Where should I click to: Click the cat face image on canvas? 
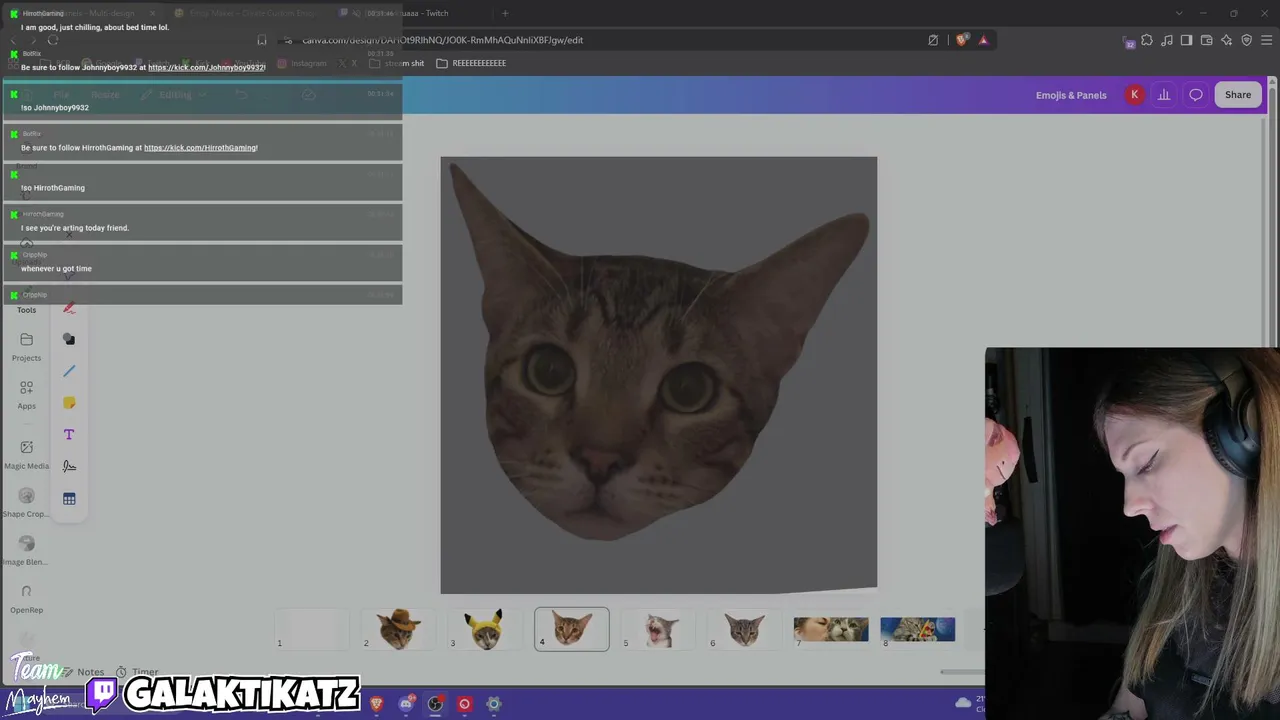click(659, 352)
